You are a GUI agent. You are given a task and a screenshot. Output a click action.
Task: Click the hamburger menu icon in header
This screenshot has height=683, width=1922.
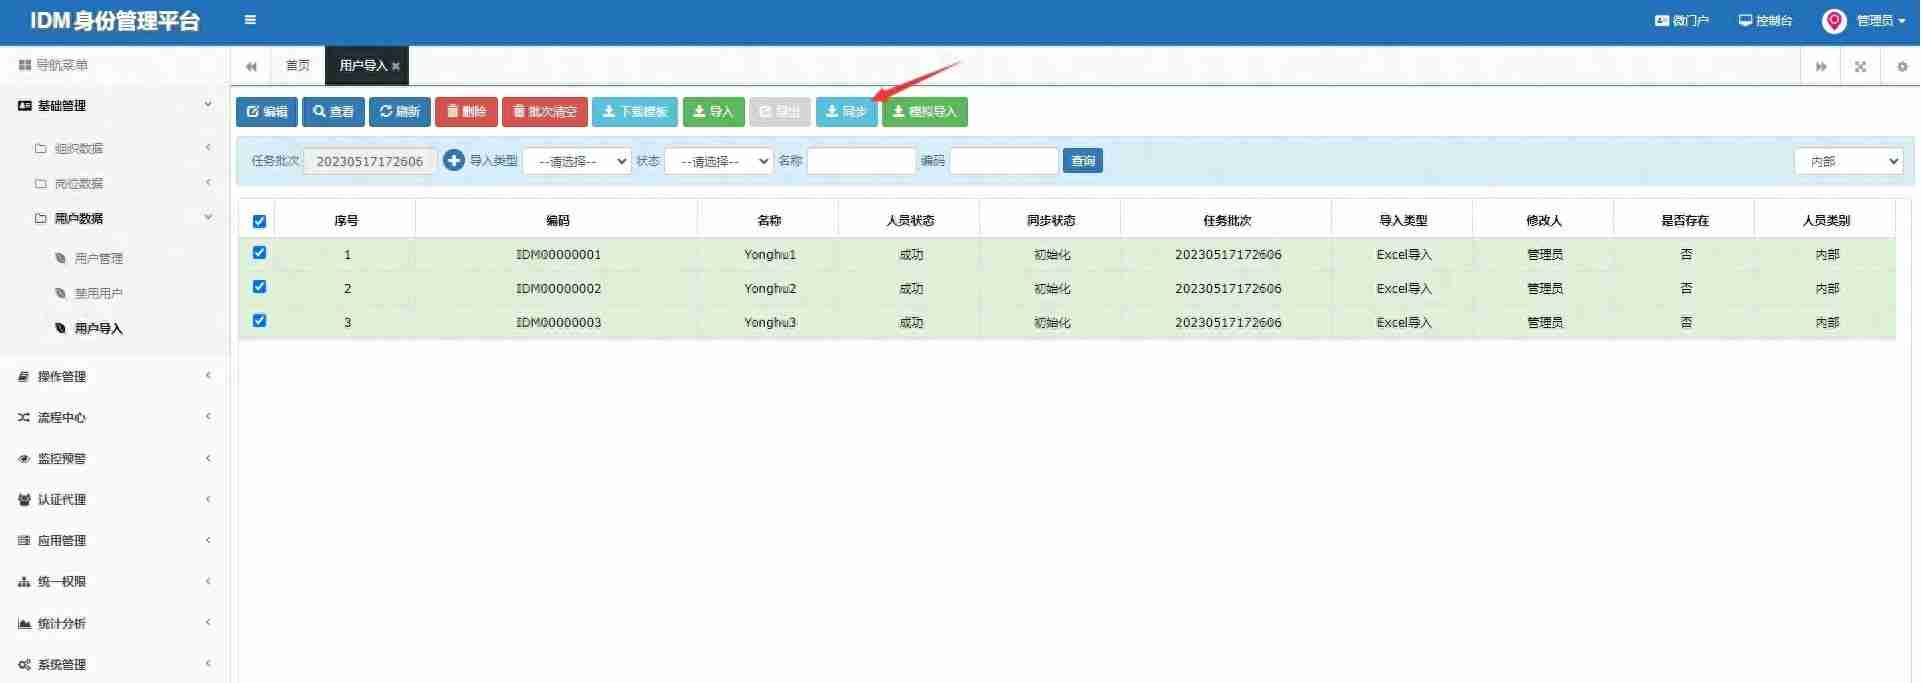(250, 20)
